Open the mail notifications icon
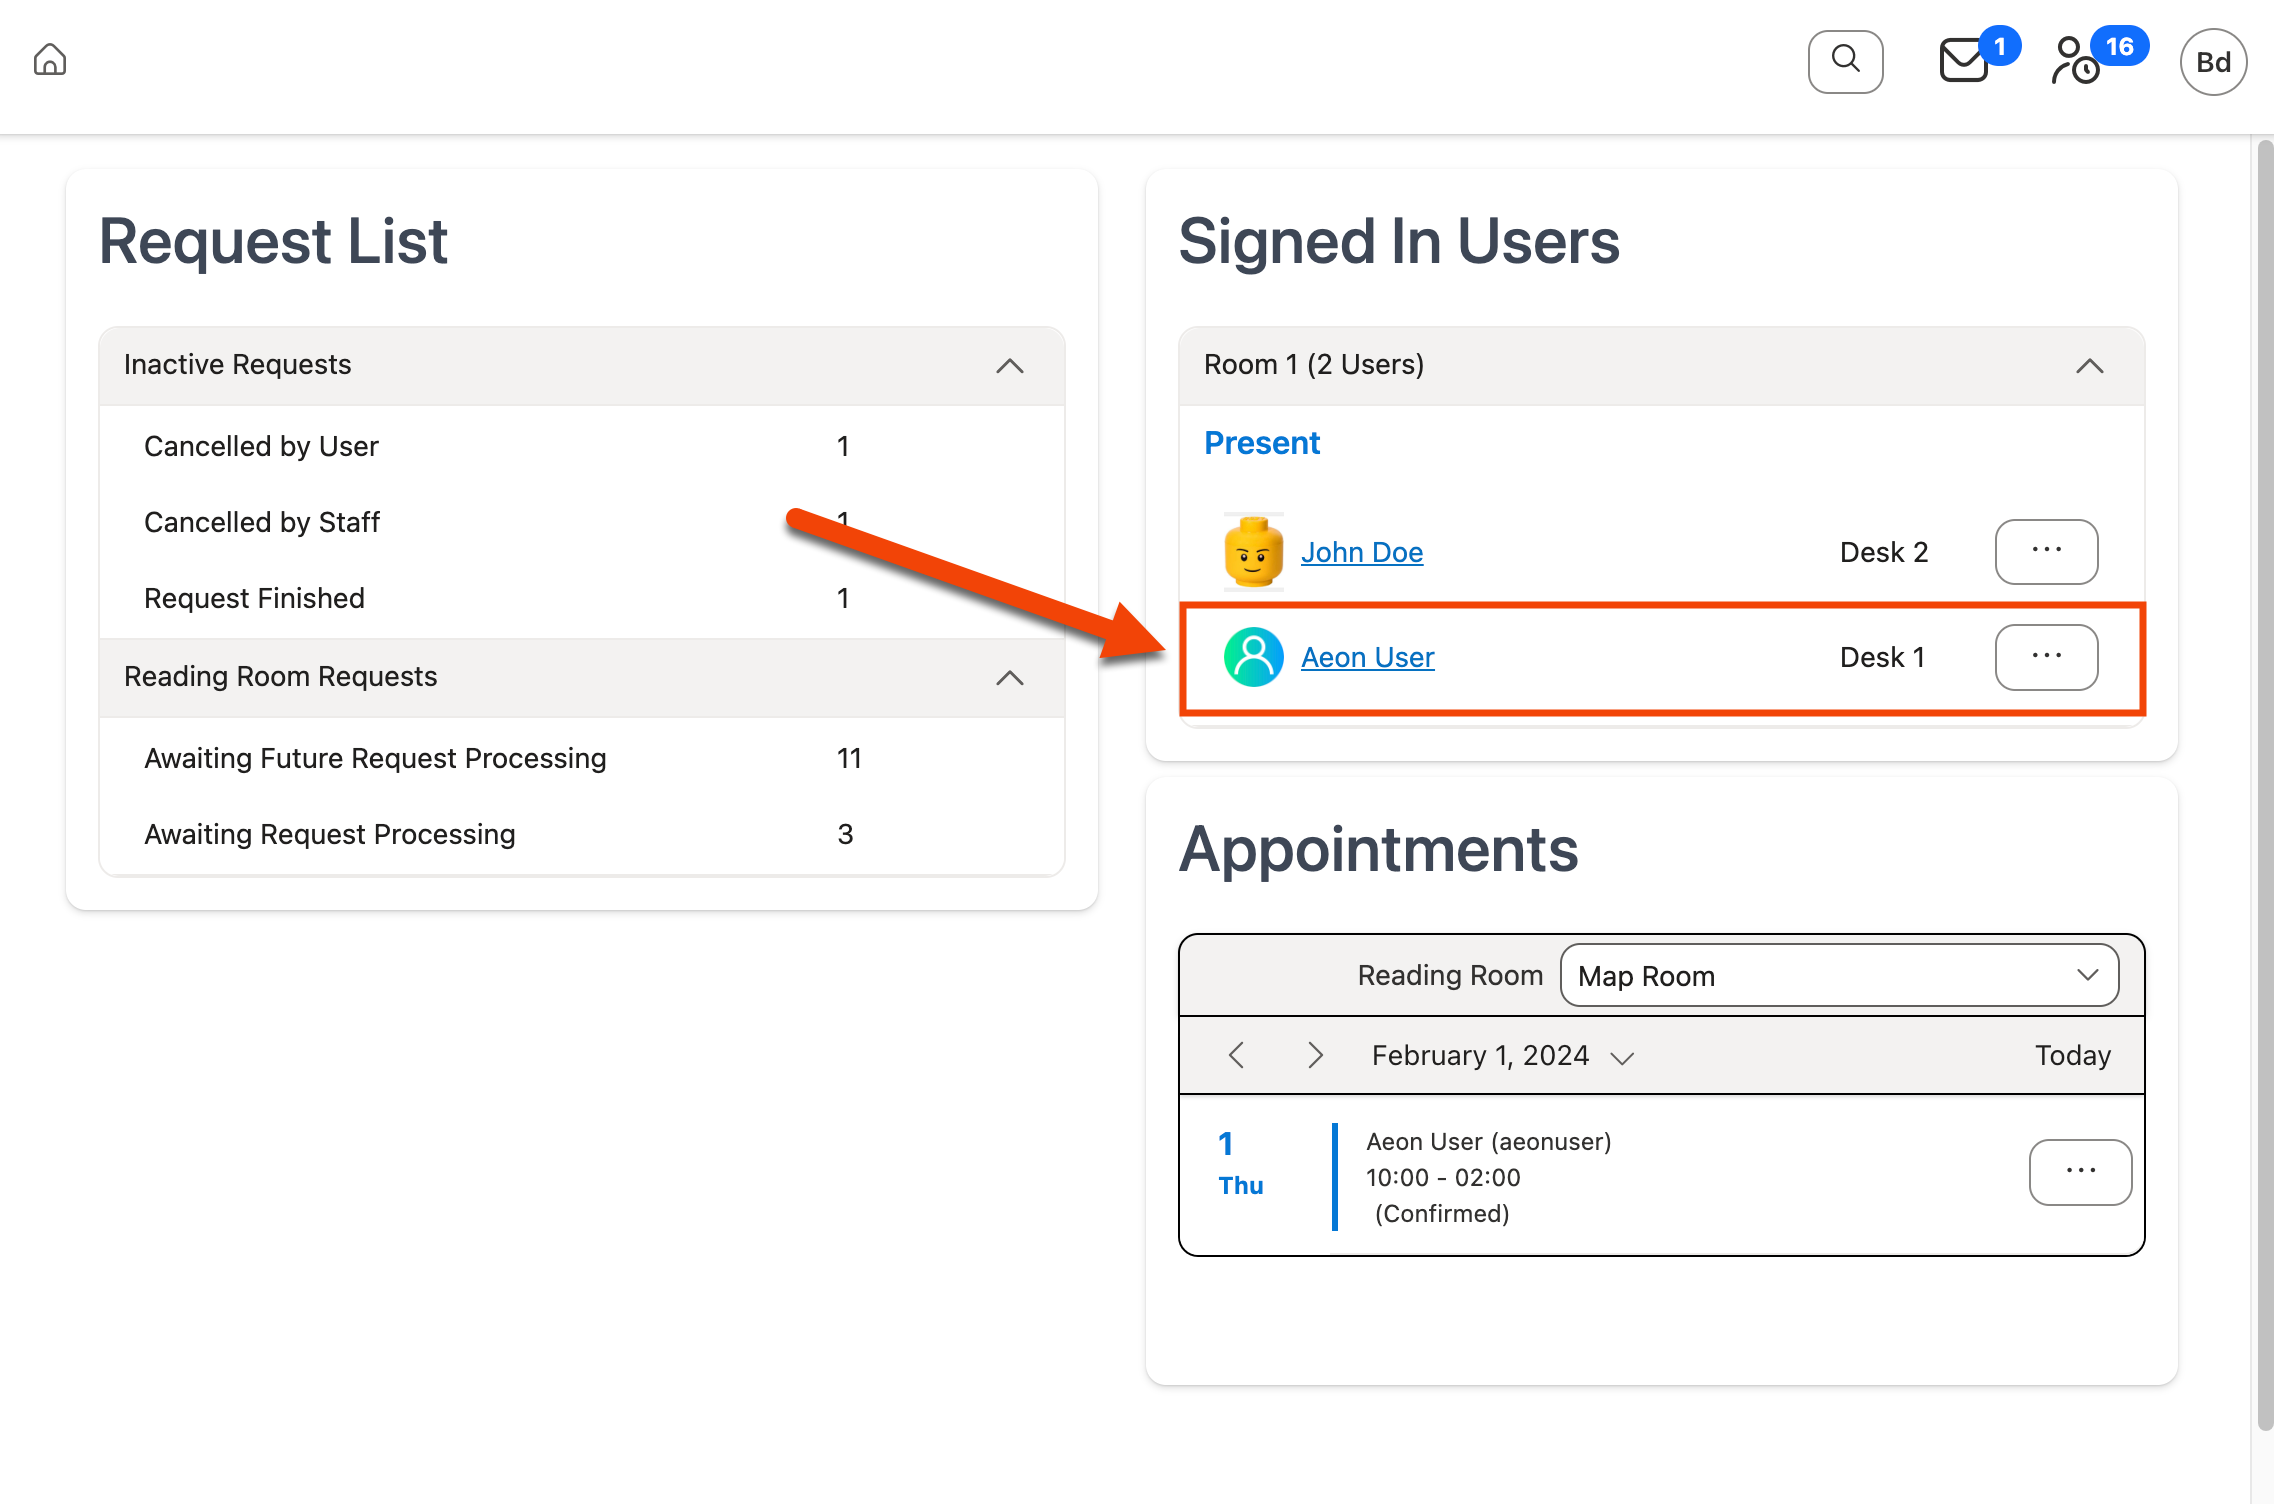The width and height of the screenshot is (2274, 1504). [1964, 61]
